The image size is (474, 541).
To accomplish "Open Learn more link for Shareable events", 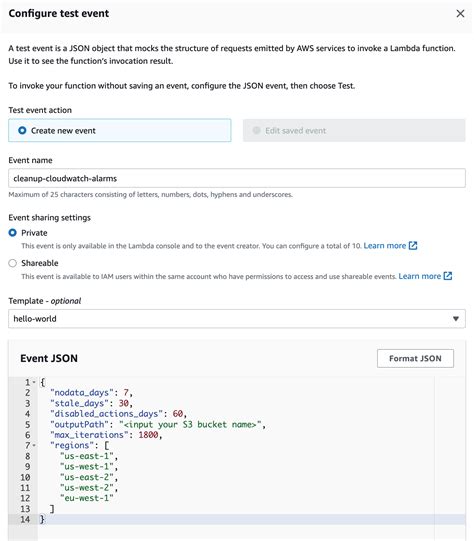I will (x=419, y=276).
